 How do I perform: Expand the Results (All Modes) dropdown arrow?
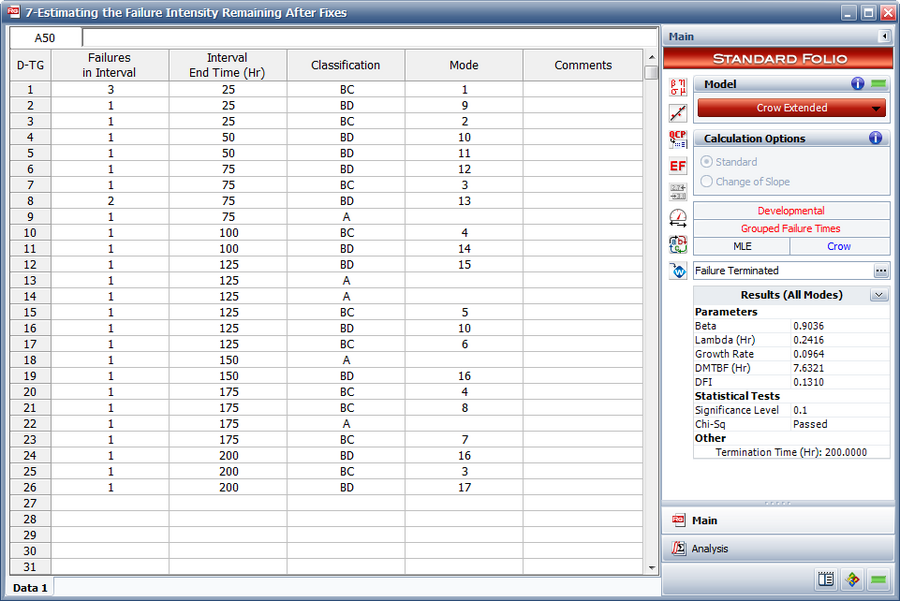tap(878, 295)
